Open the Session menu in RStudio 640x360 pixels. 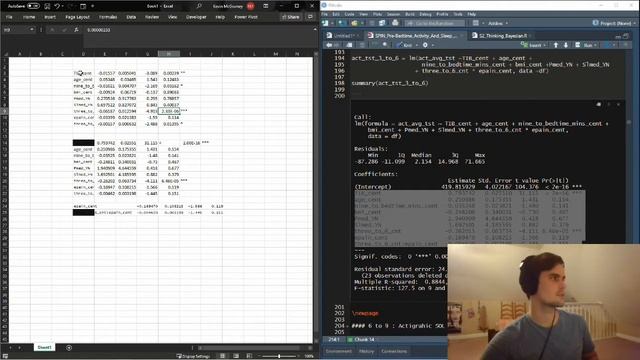[x=393, y=14]
